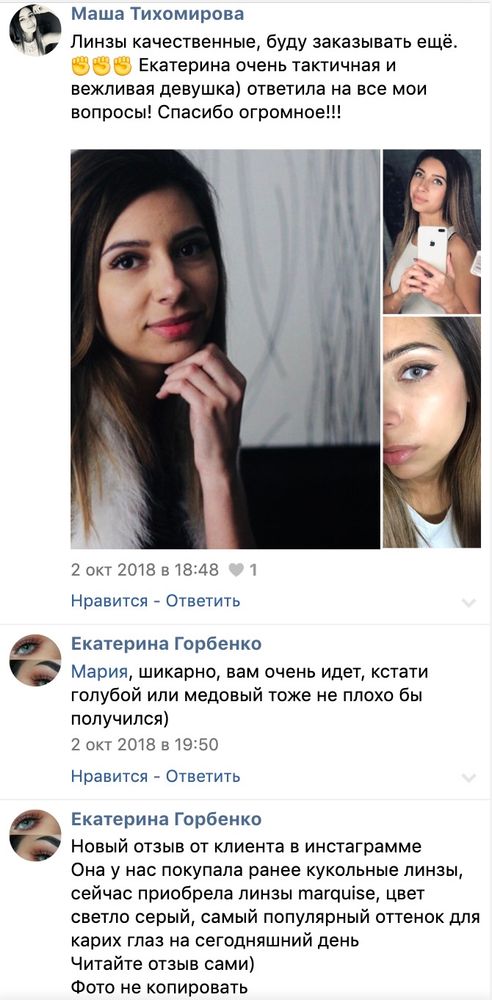
Task: Open Маша Тихомирова's profile avatar
Action: pyautogui.click(x=35, y=30)
